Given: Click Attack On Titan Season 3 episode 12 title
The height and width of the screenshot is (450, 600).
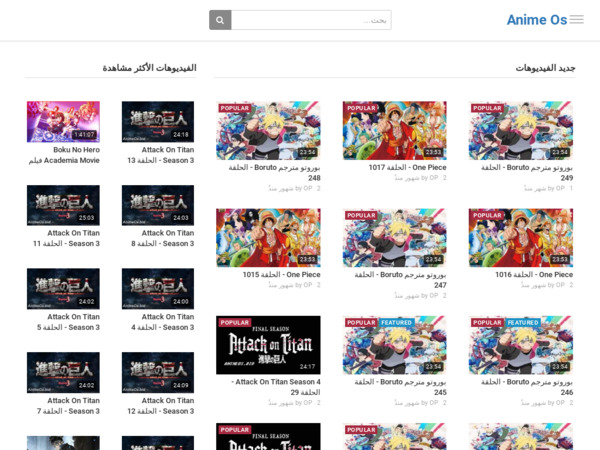Looking at the screenshot, I should coord(161,406).
